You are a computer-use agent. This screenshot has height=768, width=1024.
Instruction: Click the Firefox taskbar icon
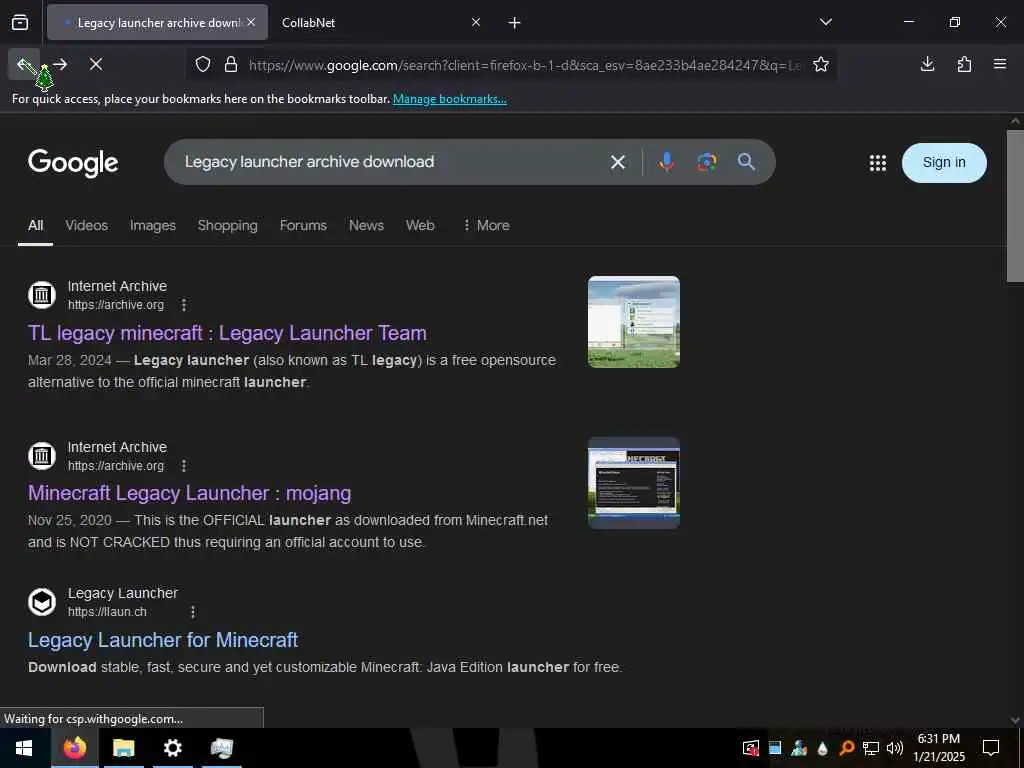tap(74, 748)
